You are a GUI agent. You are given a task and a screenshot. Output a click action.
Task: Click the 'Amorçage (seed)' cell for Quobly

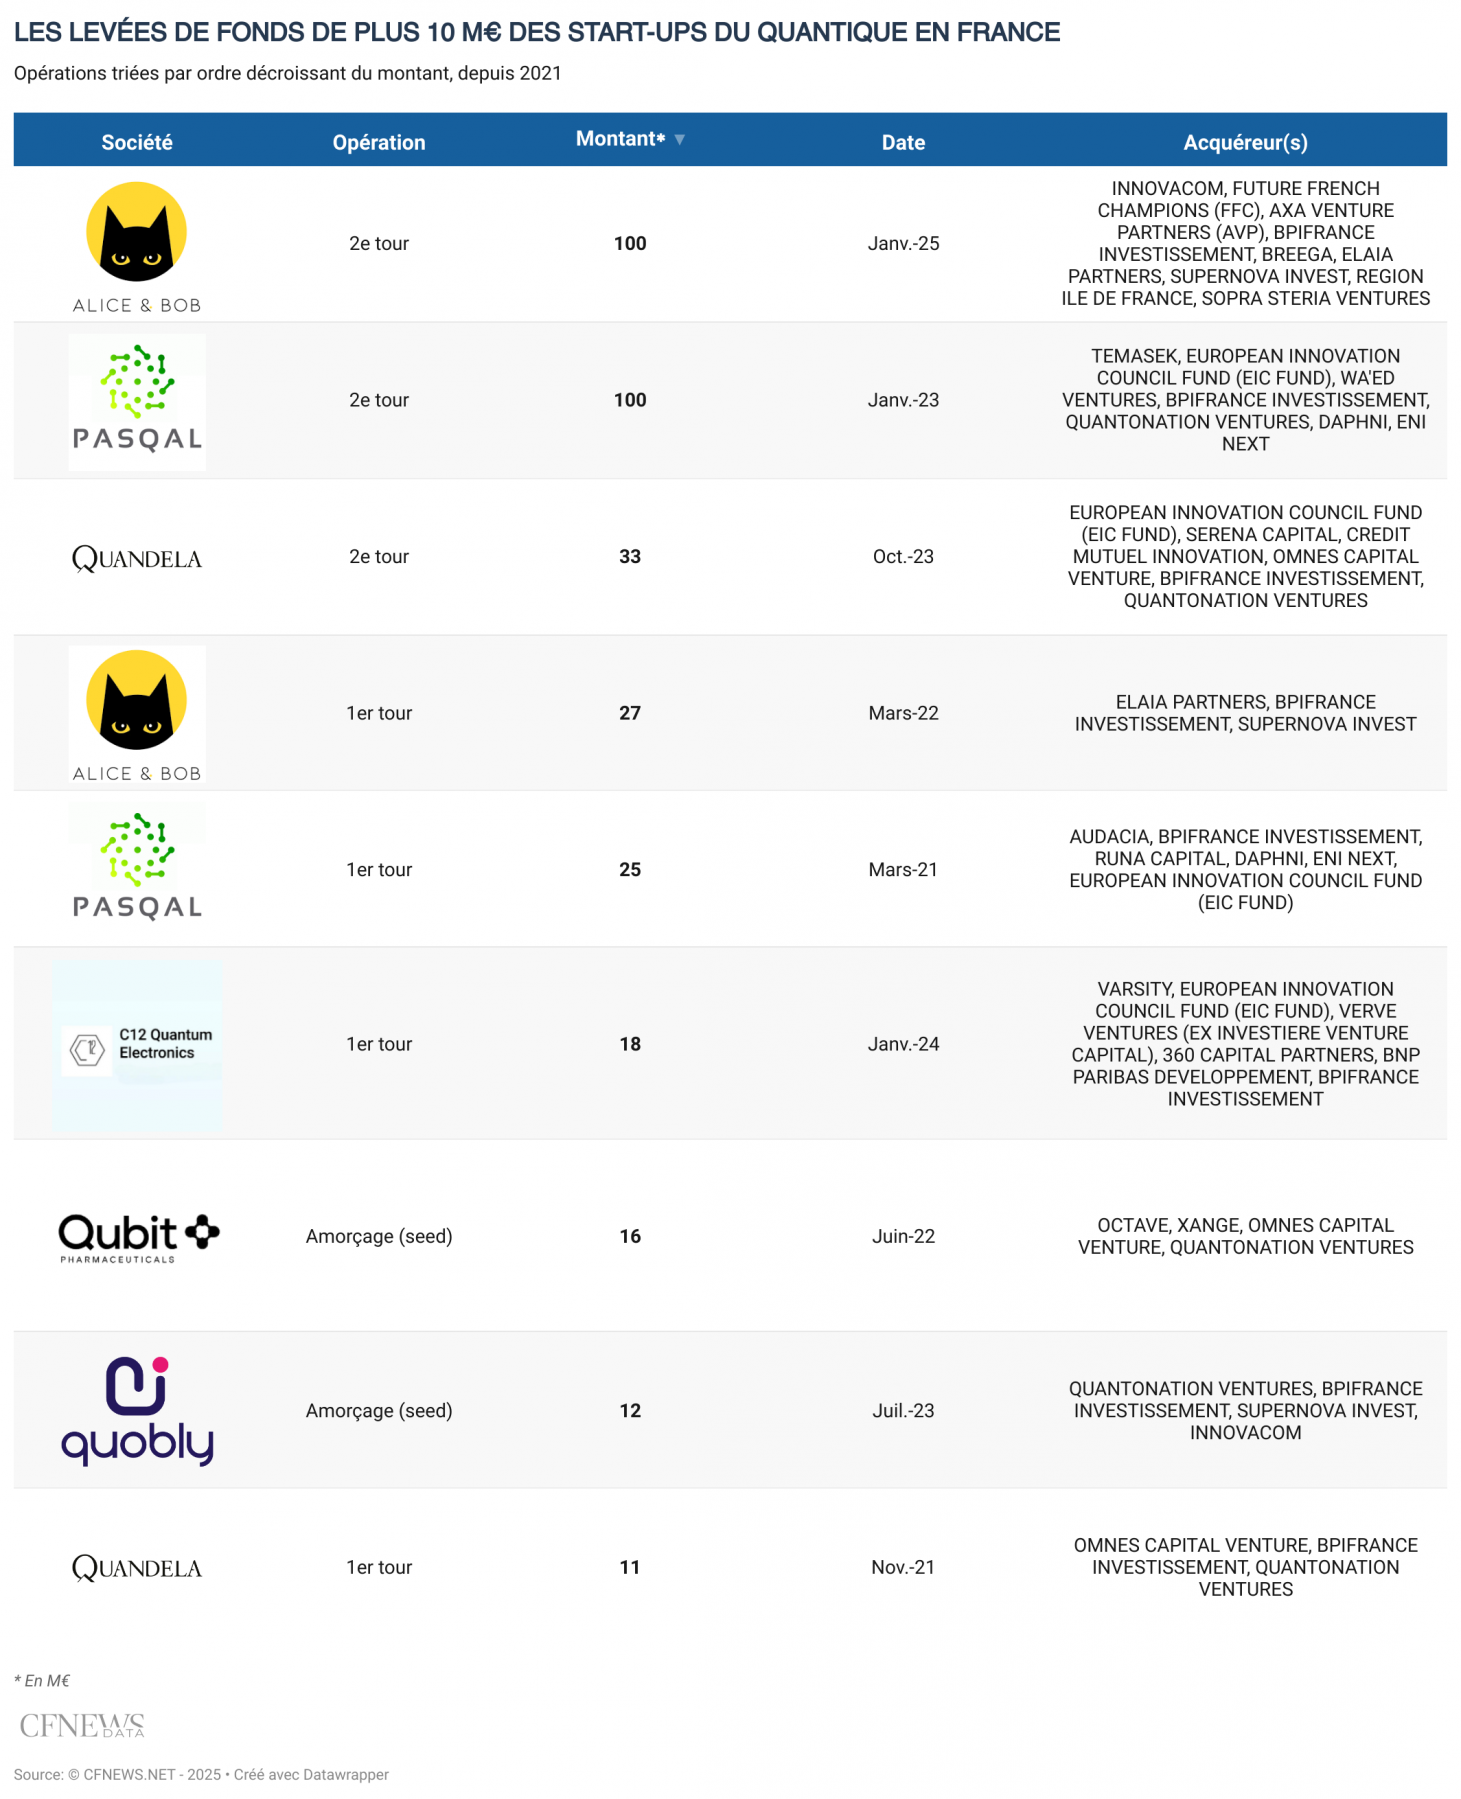coord(379,1410)
